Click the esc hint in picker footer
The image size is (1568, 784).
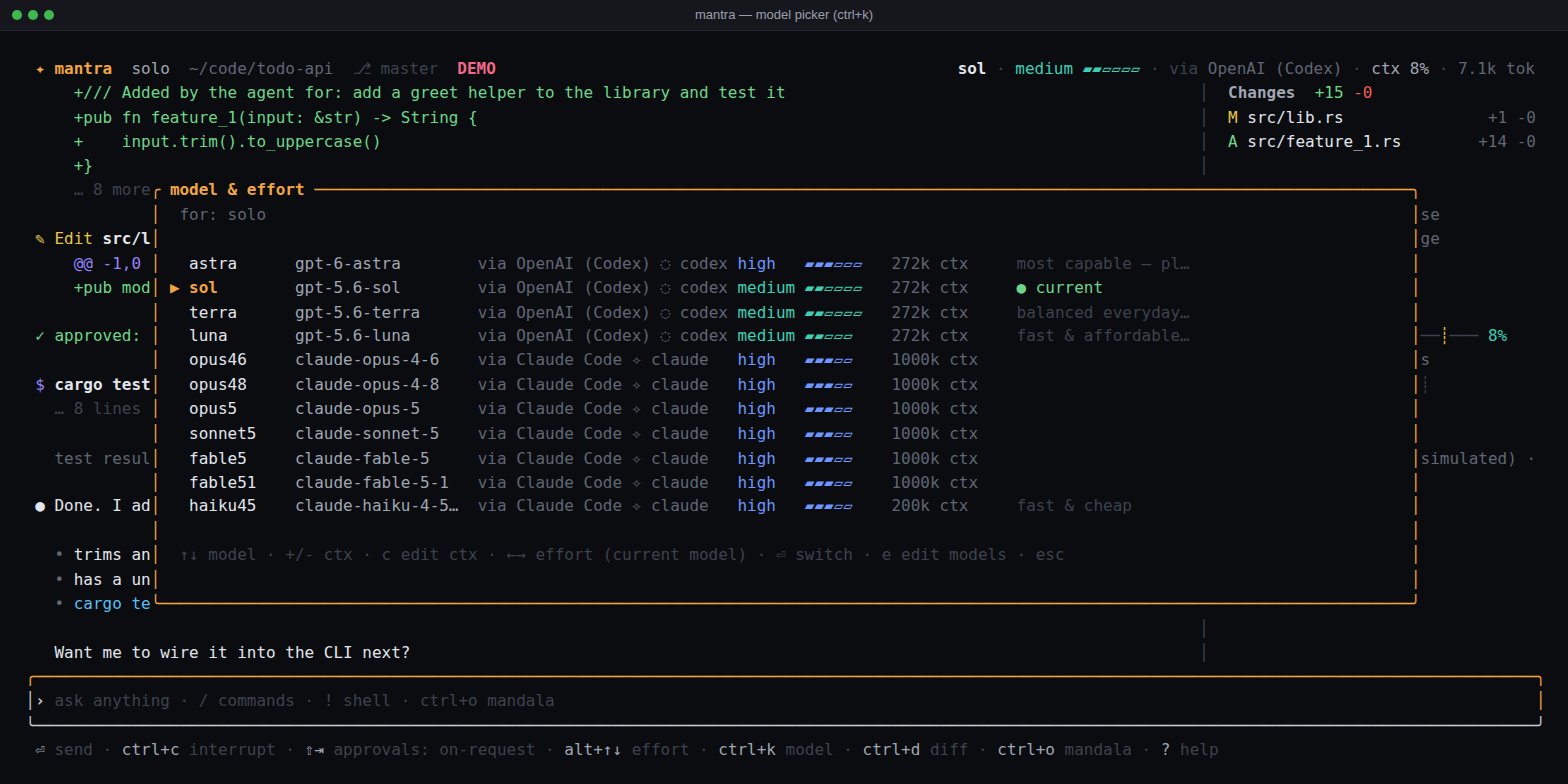pos(1050,554)
